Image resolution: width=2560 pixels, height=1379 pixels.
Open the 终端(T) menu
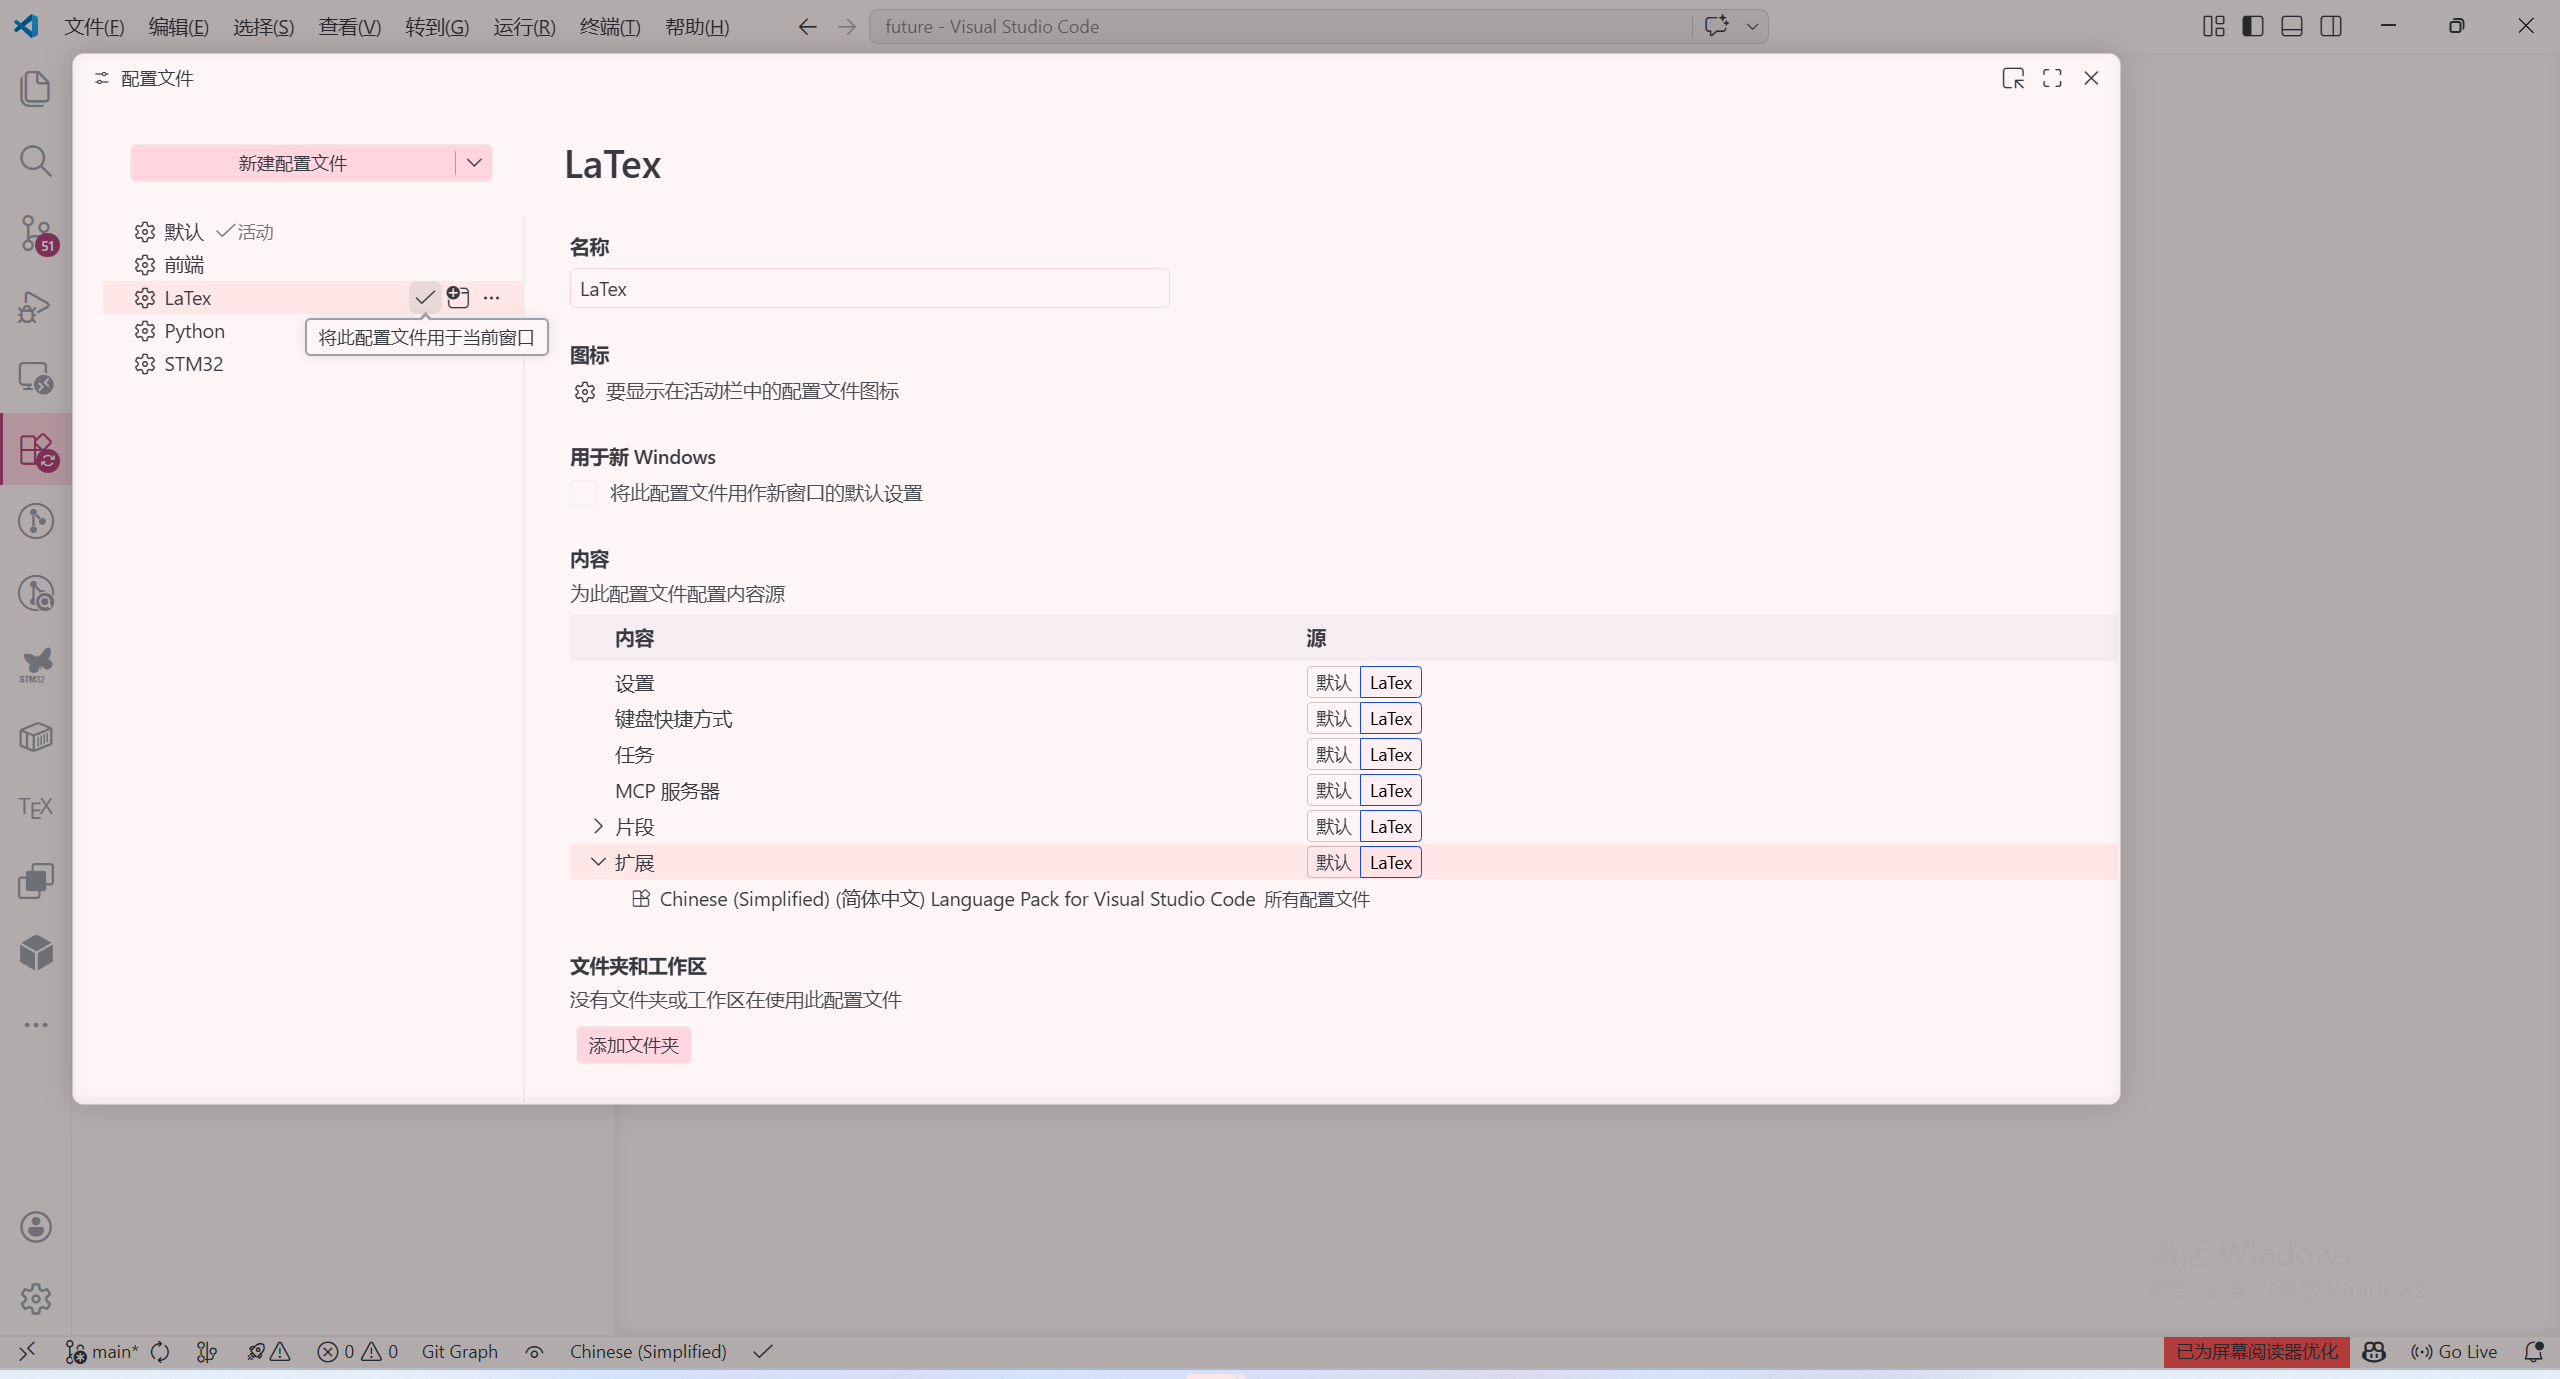[x=609, y=27]
